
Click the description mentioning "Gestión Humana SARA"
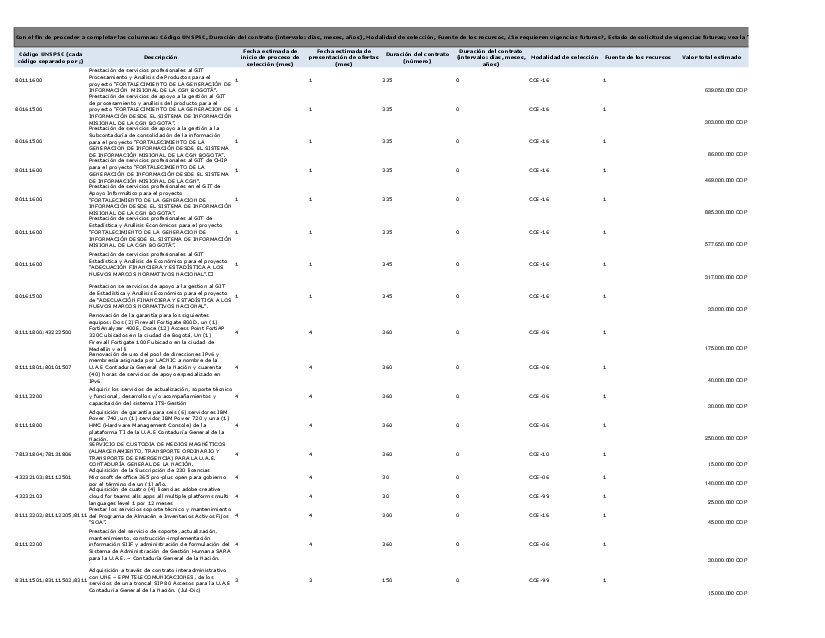pos(160,544)
